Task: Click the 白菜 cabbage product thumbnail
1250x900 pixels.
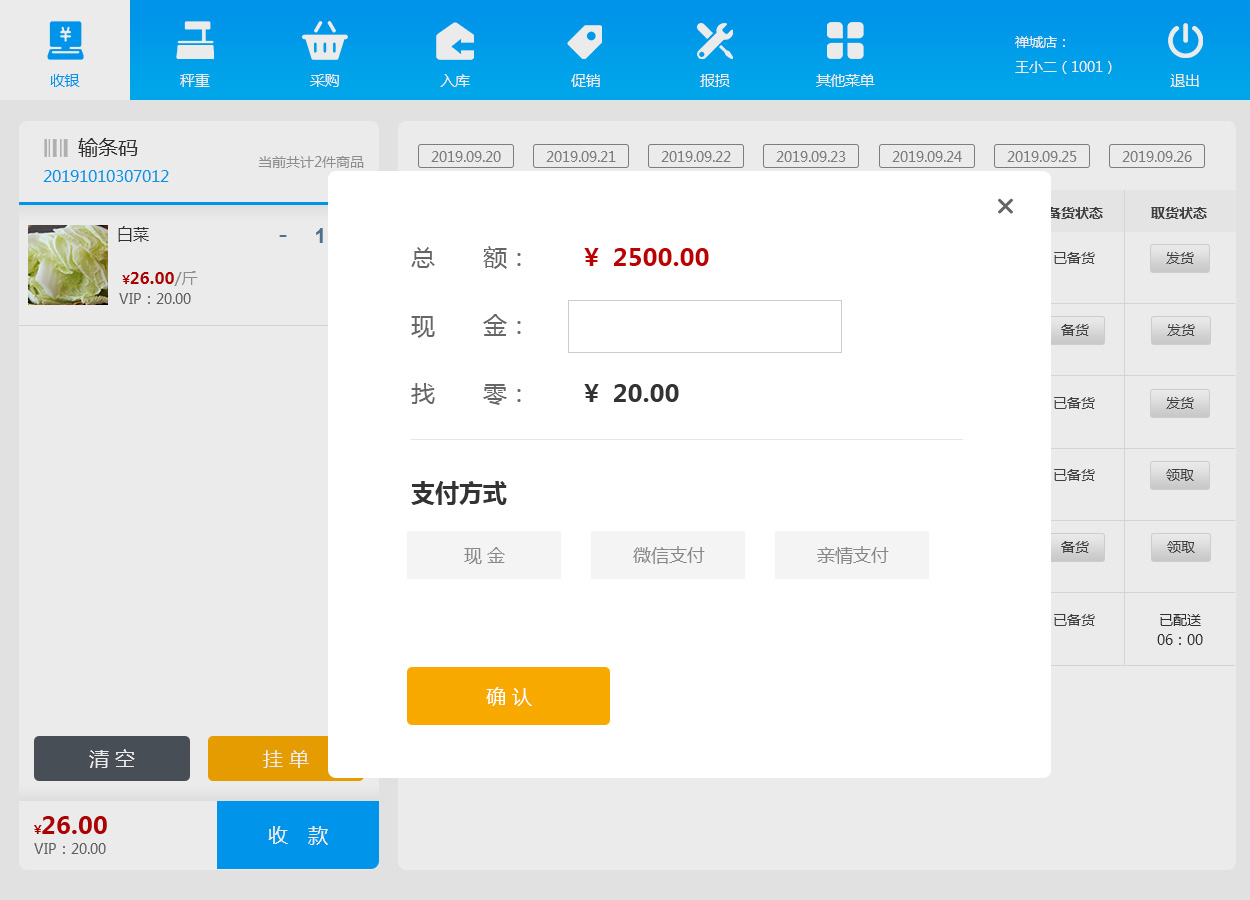Action: click(68, 265)
